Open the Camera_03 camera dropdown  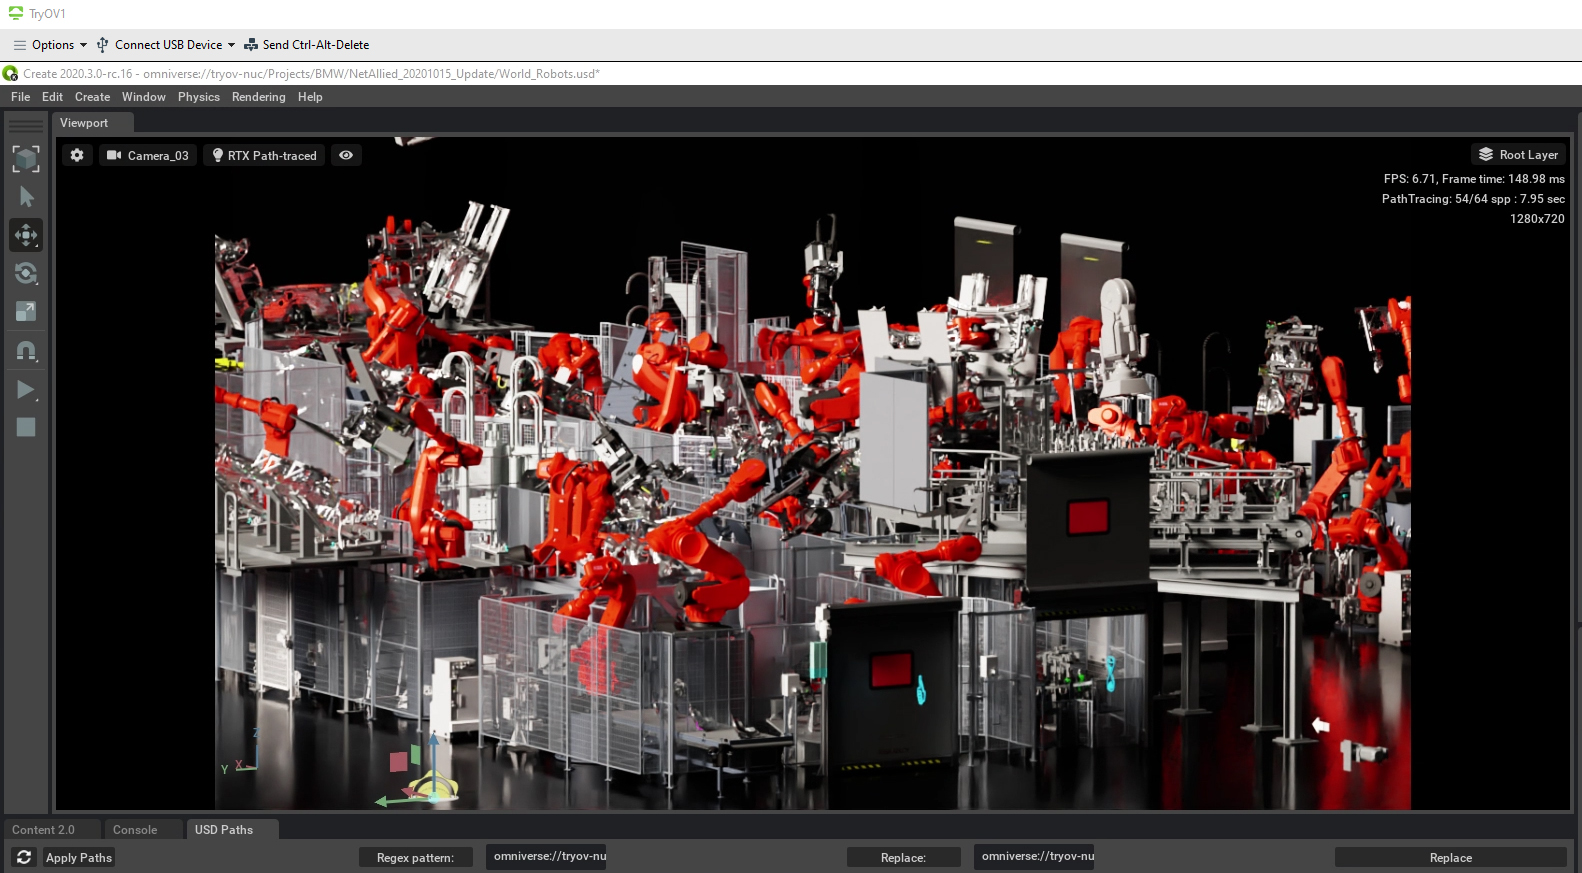point(148,155)
